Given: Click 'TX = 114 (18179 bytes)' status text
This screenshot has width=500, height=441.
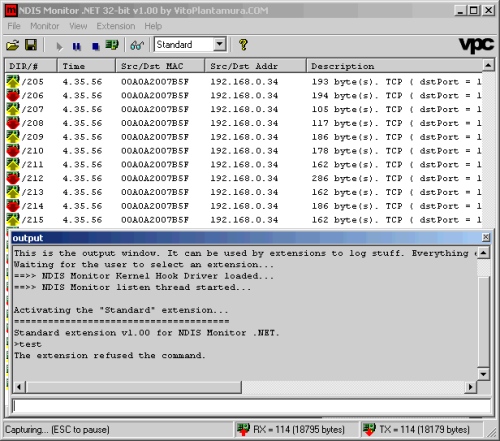Looking at the screenshot, I should 424,430.
